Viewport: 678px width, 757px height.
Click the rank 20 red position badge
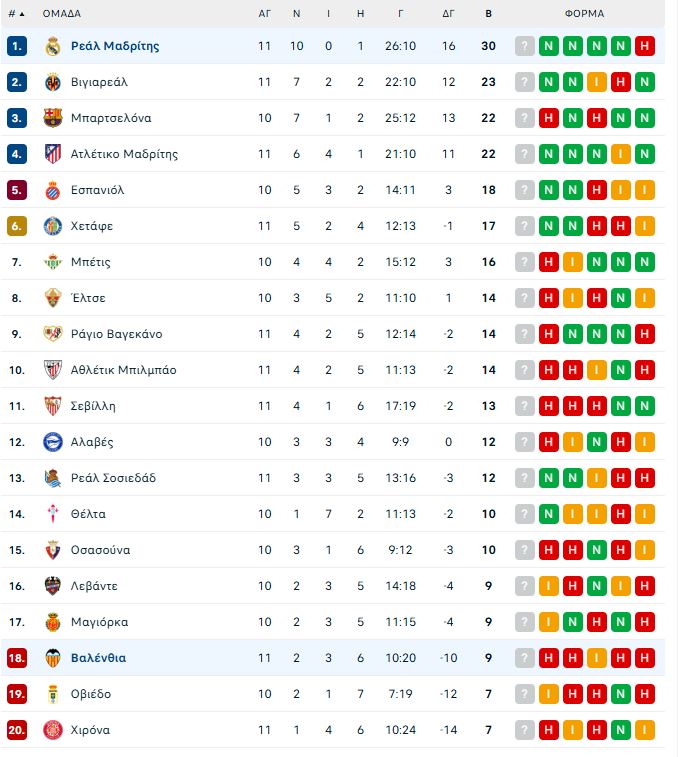click(16, 730)
